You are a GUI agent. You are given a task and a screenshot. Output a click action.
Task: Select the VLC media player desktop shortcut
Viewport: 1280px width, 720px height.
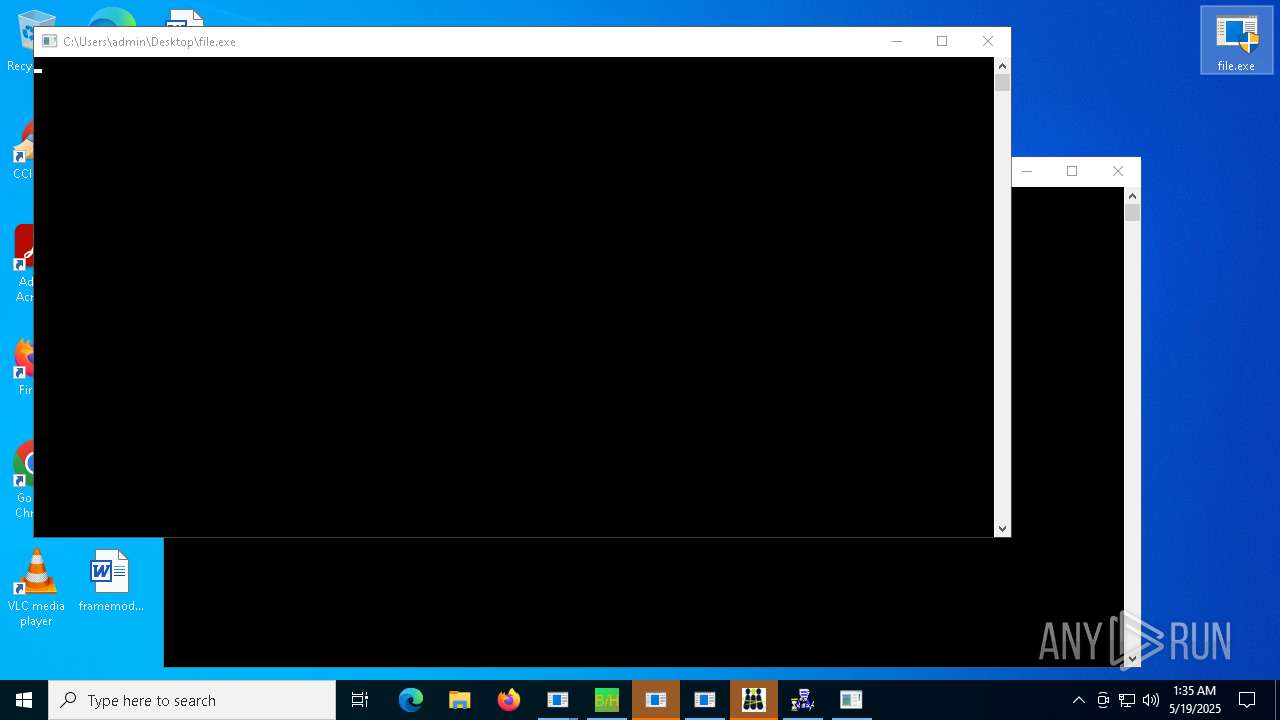point(36,588)
